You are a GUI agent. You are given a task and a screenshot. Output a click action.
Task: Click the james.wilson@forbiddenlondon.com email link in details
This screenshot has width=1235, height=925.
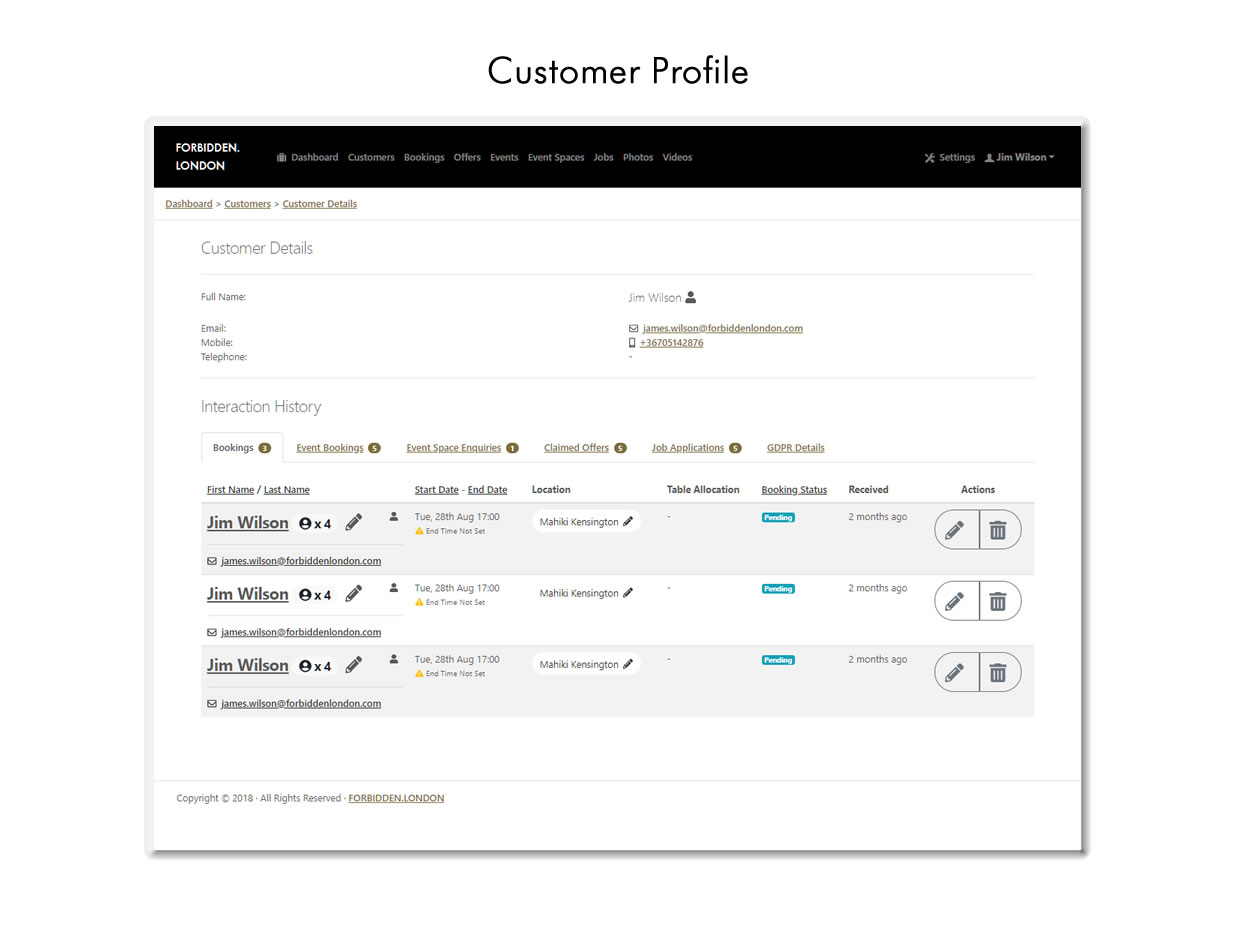tap(723, 328)
